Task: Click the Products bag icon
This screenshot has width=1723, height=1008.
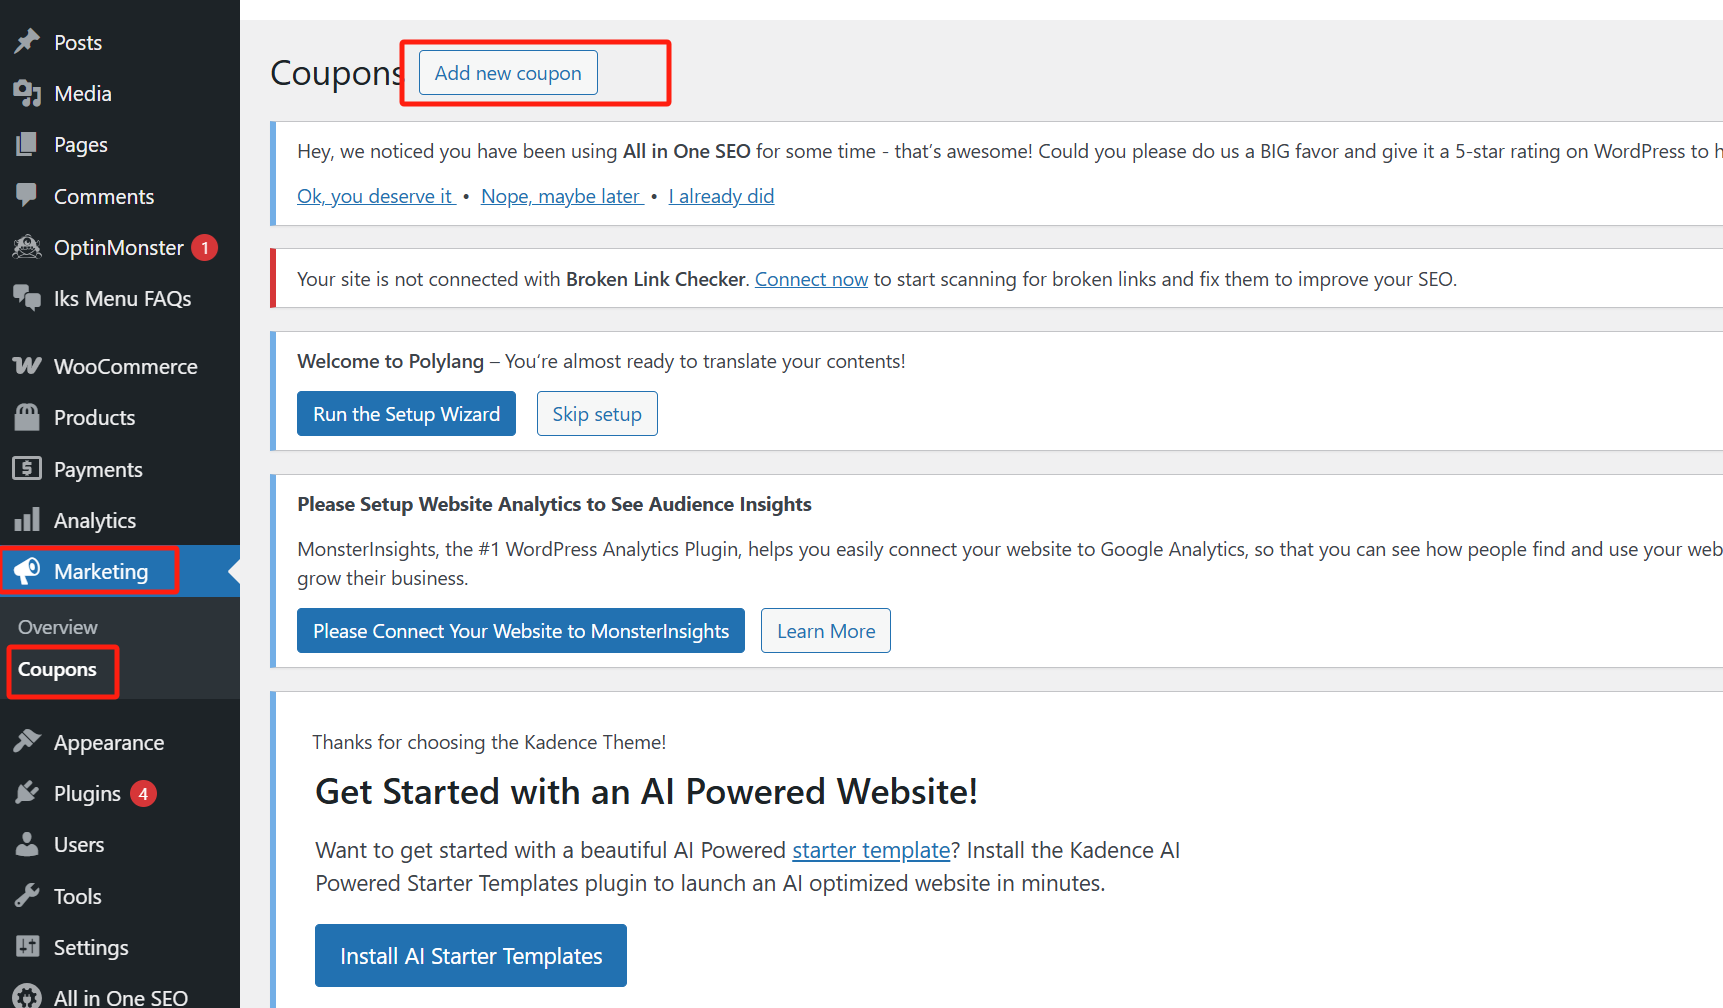Action: click(27, 417)
